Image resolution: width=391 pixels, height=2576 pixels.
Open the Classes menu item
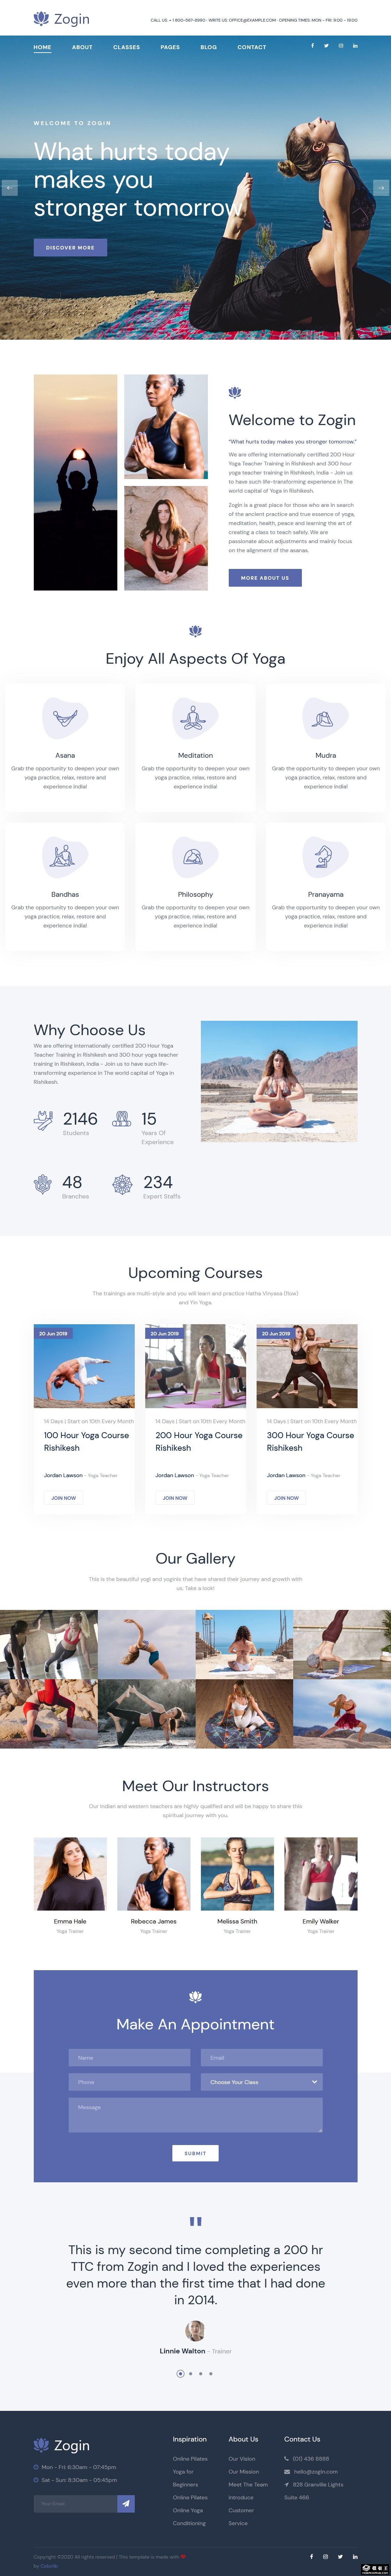coord(126,47)
